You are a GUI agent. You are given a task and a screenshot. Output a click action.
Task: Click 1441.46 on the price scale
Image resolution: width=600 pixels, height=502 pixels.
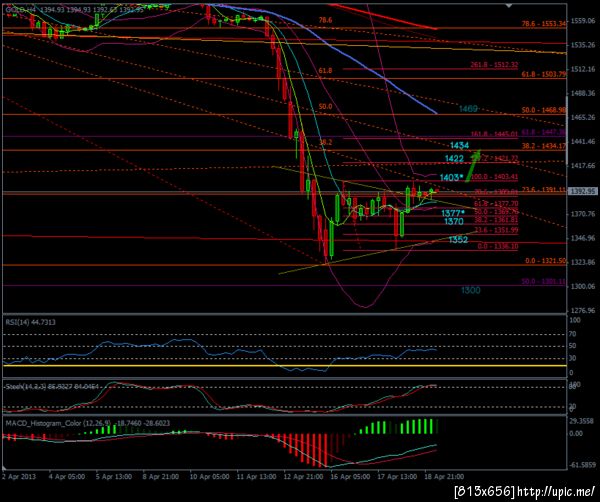pyautogui.click(x=581, y=141)
